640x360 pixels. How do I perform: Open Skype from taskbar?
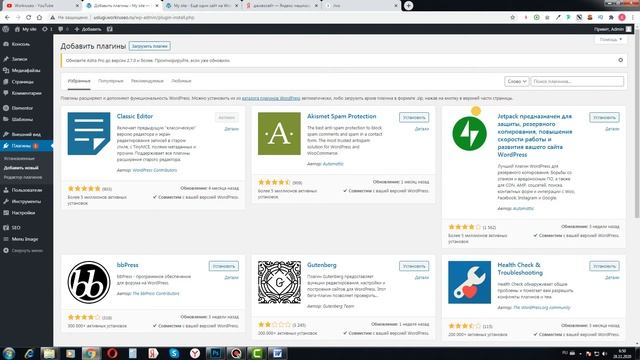point(174,353)
